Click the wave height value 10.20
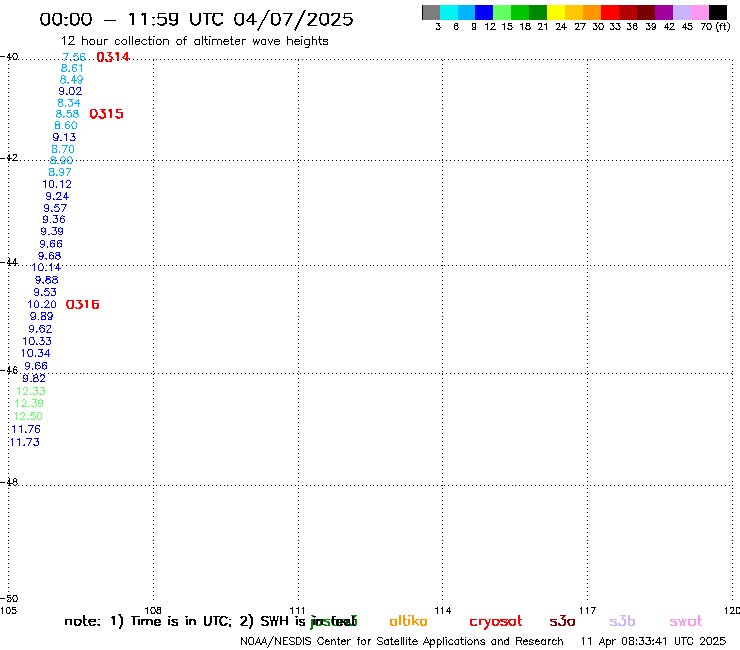Viewport: 740px width, 650px height. [42, 304]
